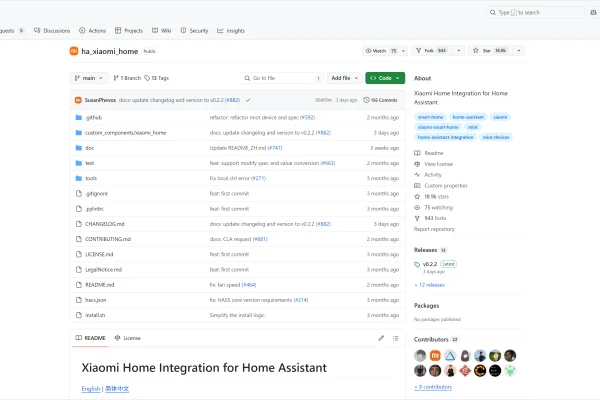Screen dimensions: 600x400
Task: Open the custom_components/xiaomi_home folder icon
Action: tap(79, 133)
